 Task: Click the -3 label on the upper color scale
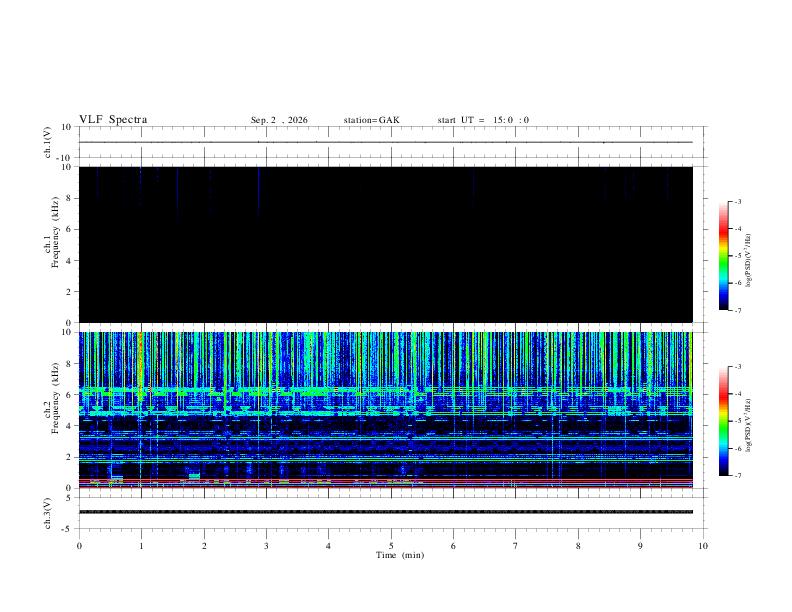tap(738, 201)
